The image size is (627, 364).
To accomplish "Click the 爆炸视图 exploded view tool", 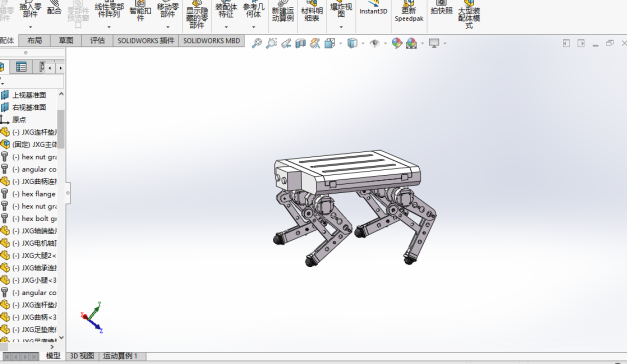I will (x=341, y=10).
